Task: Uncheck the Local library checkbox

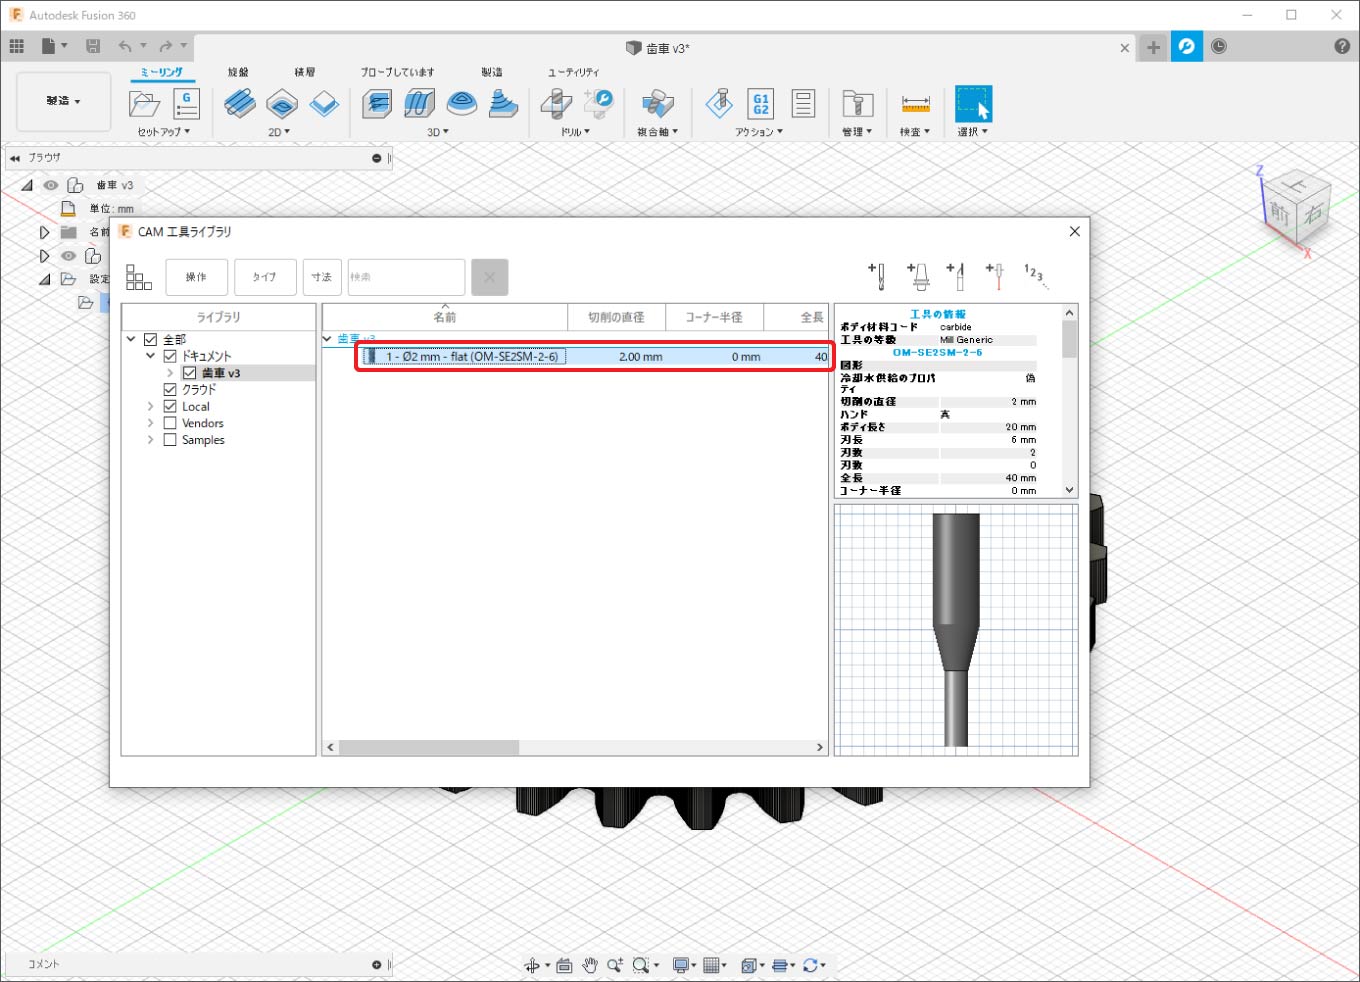Action: pyautogui.click(x=170, y=407)
